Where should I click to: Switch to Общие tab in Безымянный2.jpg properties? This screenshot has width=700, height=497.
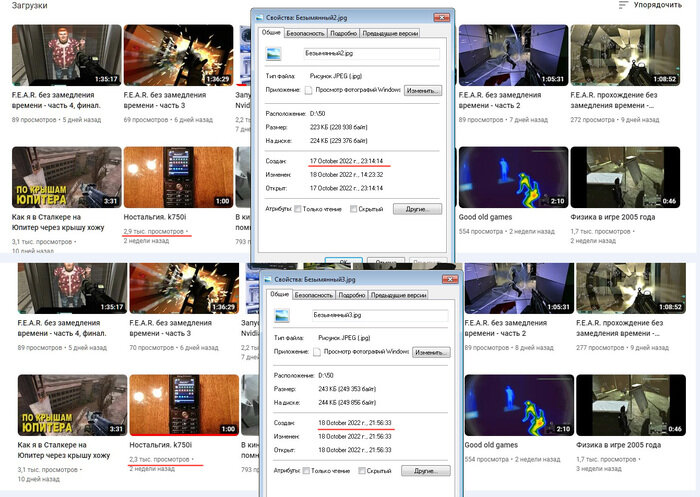[x=271, y=33]
